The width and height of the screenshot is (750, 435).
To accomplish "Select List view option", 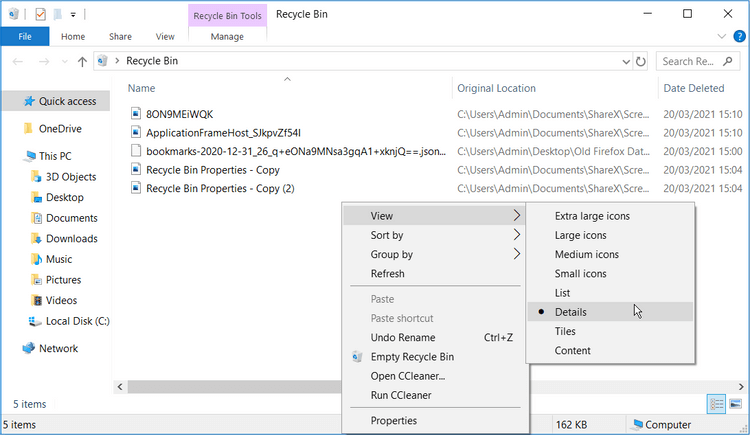I will (x=610, y=292).
